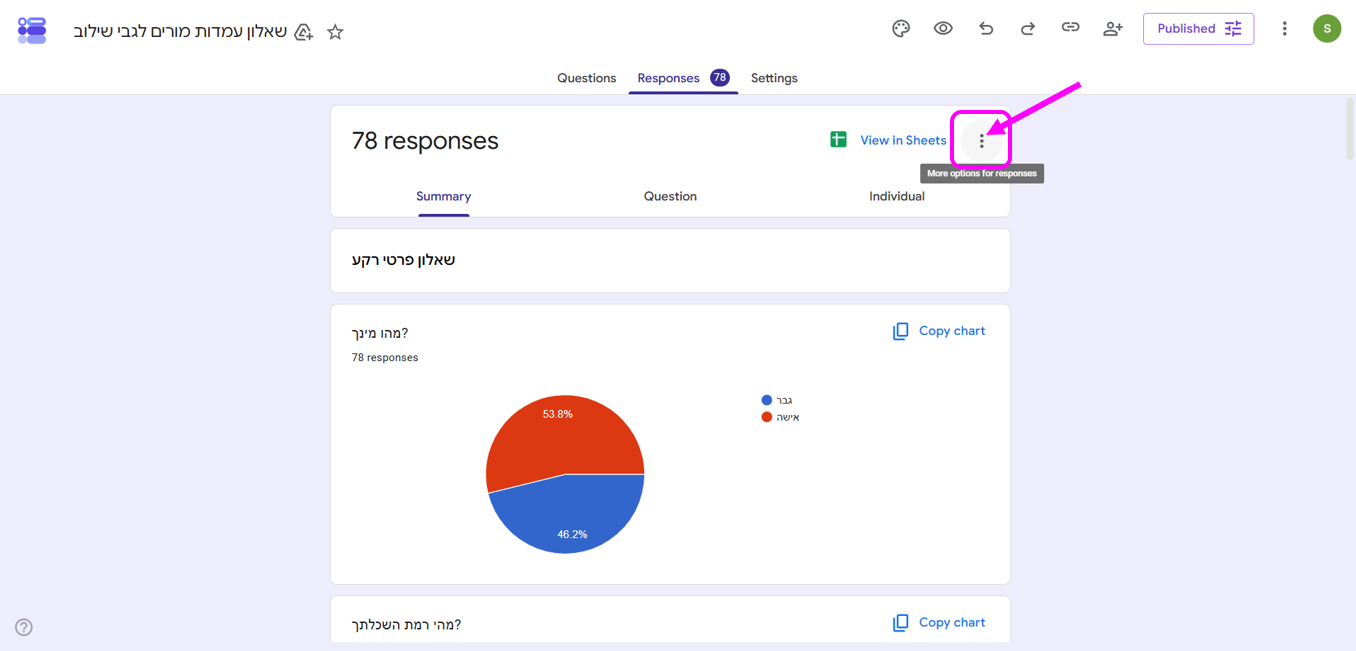Switch to the Settings tab
The image size is (1356, 651).
click(x=774, y=78)
